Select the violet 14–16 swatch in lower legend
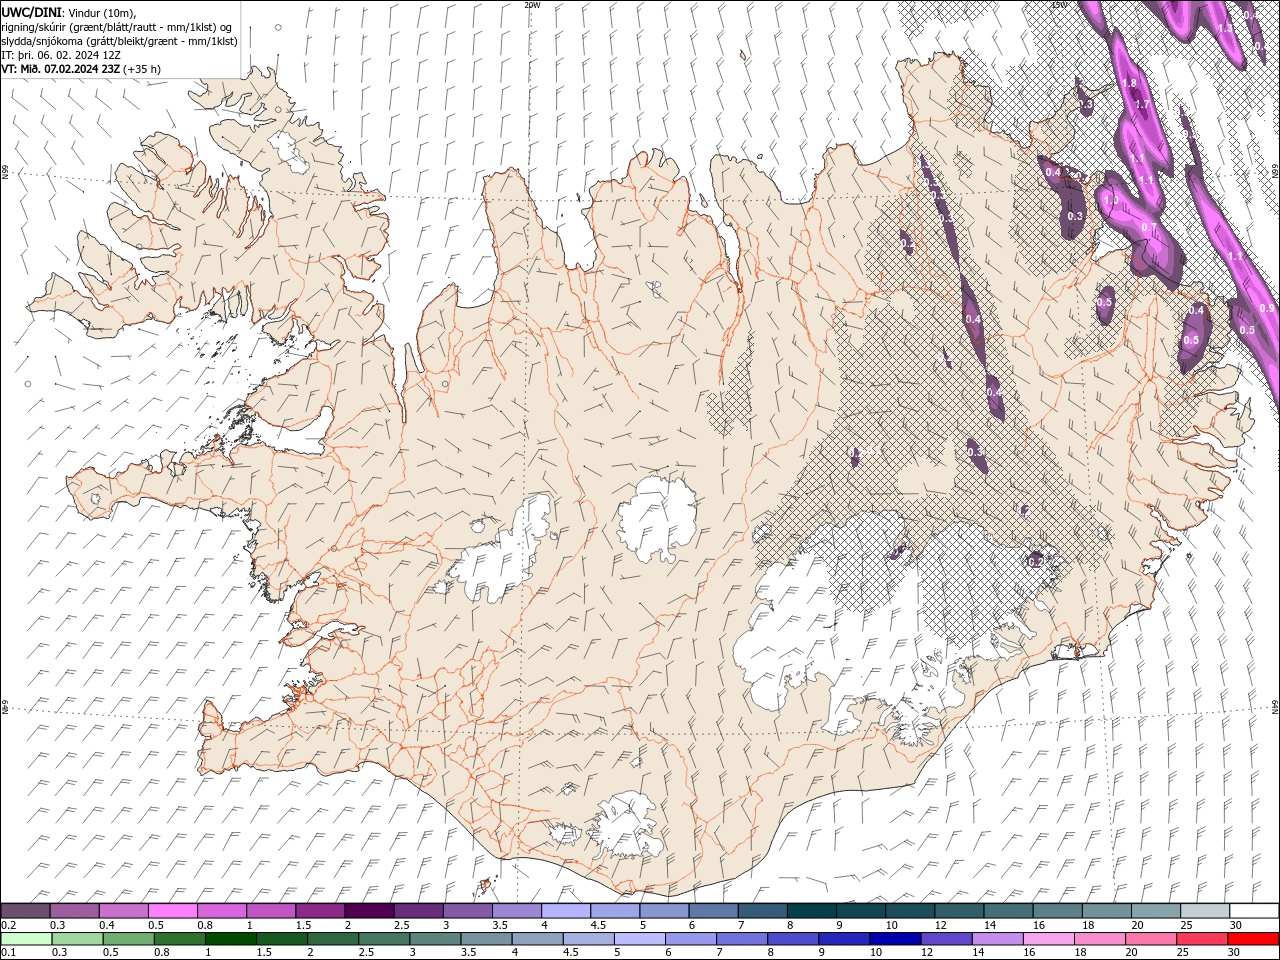The height and width of the screenshot is (960, 1280). pyautogui.click(x=996, y=939)
